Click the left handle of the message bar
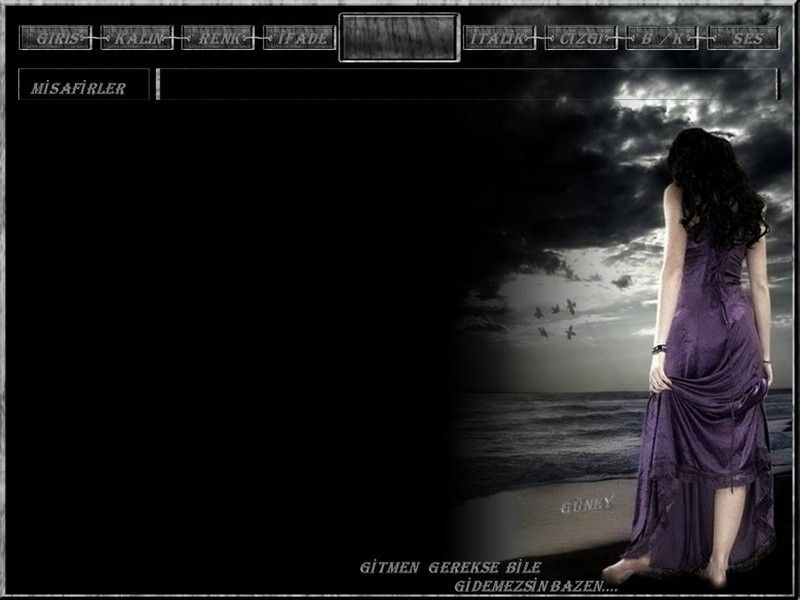800x600 pixels. [x=160, y=85]
